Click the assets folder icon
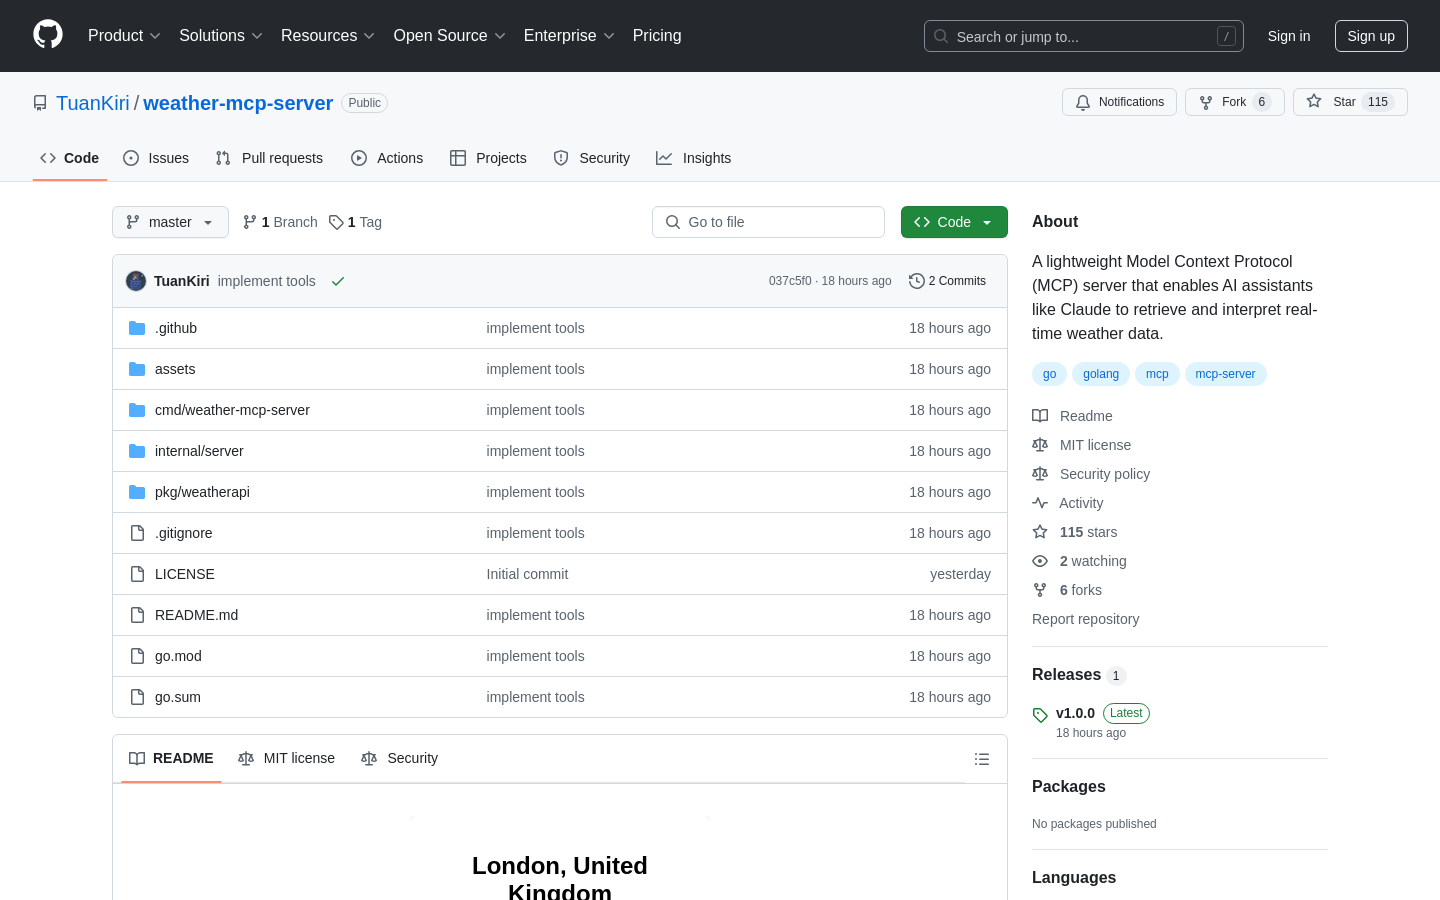The image size is (1440, 900). click(x=137, y=369)
